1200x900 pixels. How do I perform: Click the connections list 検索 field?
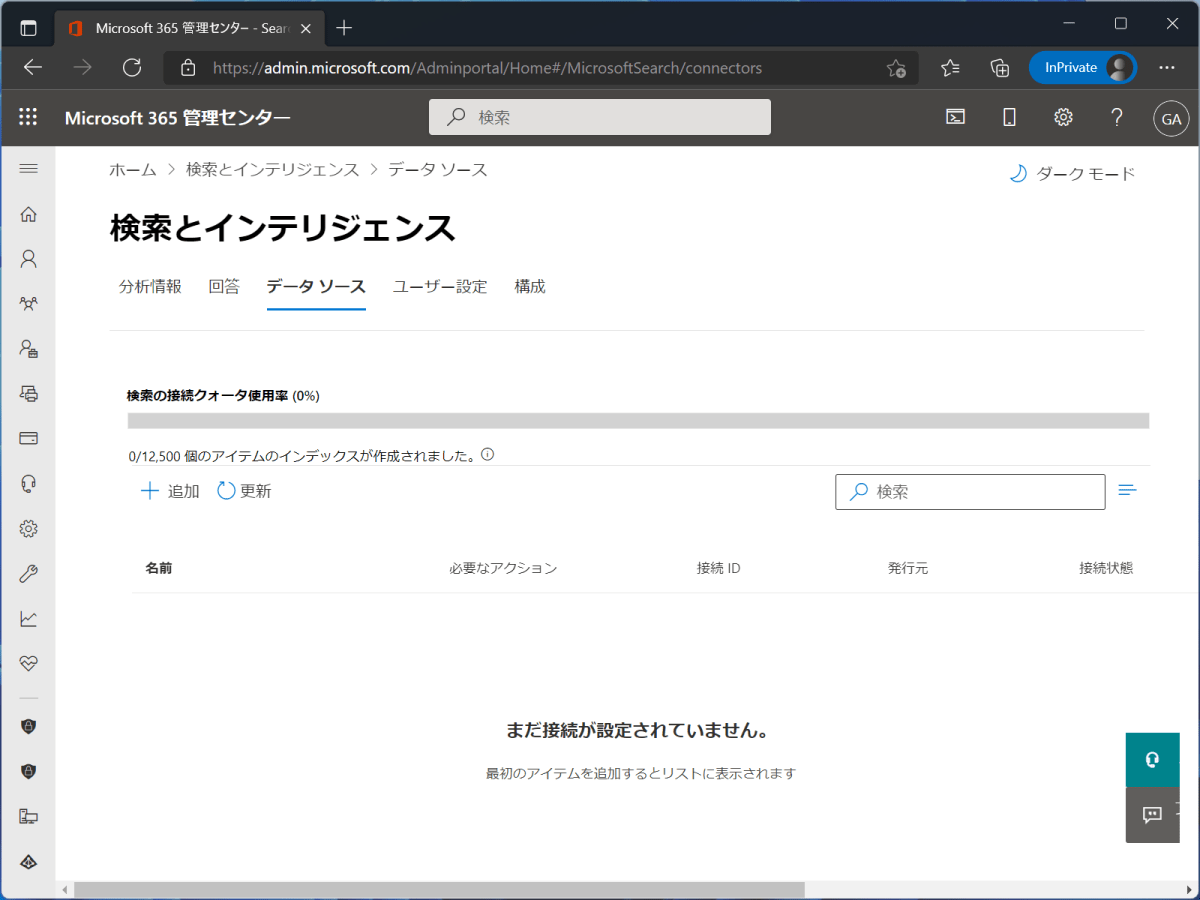click(970, 492)
